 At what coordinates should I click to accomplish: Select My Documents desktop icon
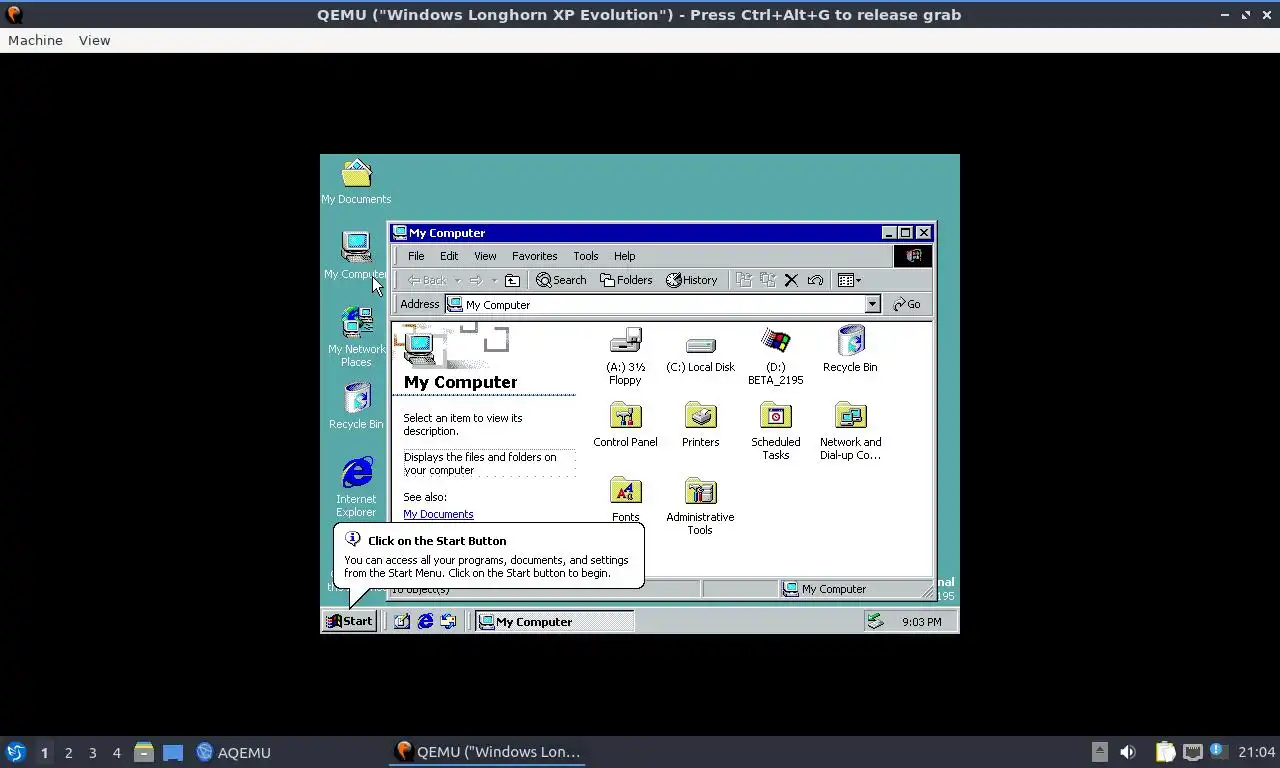[356, 174]
